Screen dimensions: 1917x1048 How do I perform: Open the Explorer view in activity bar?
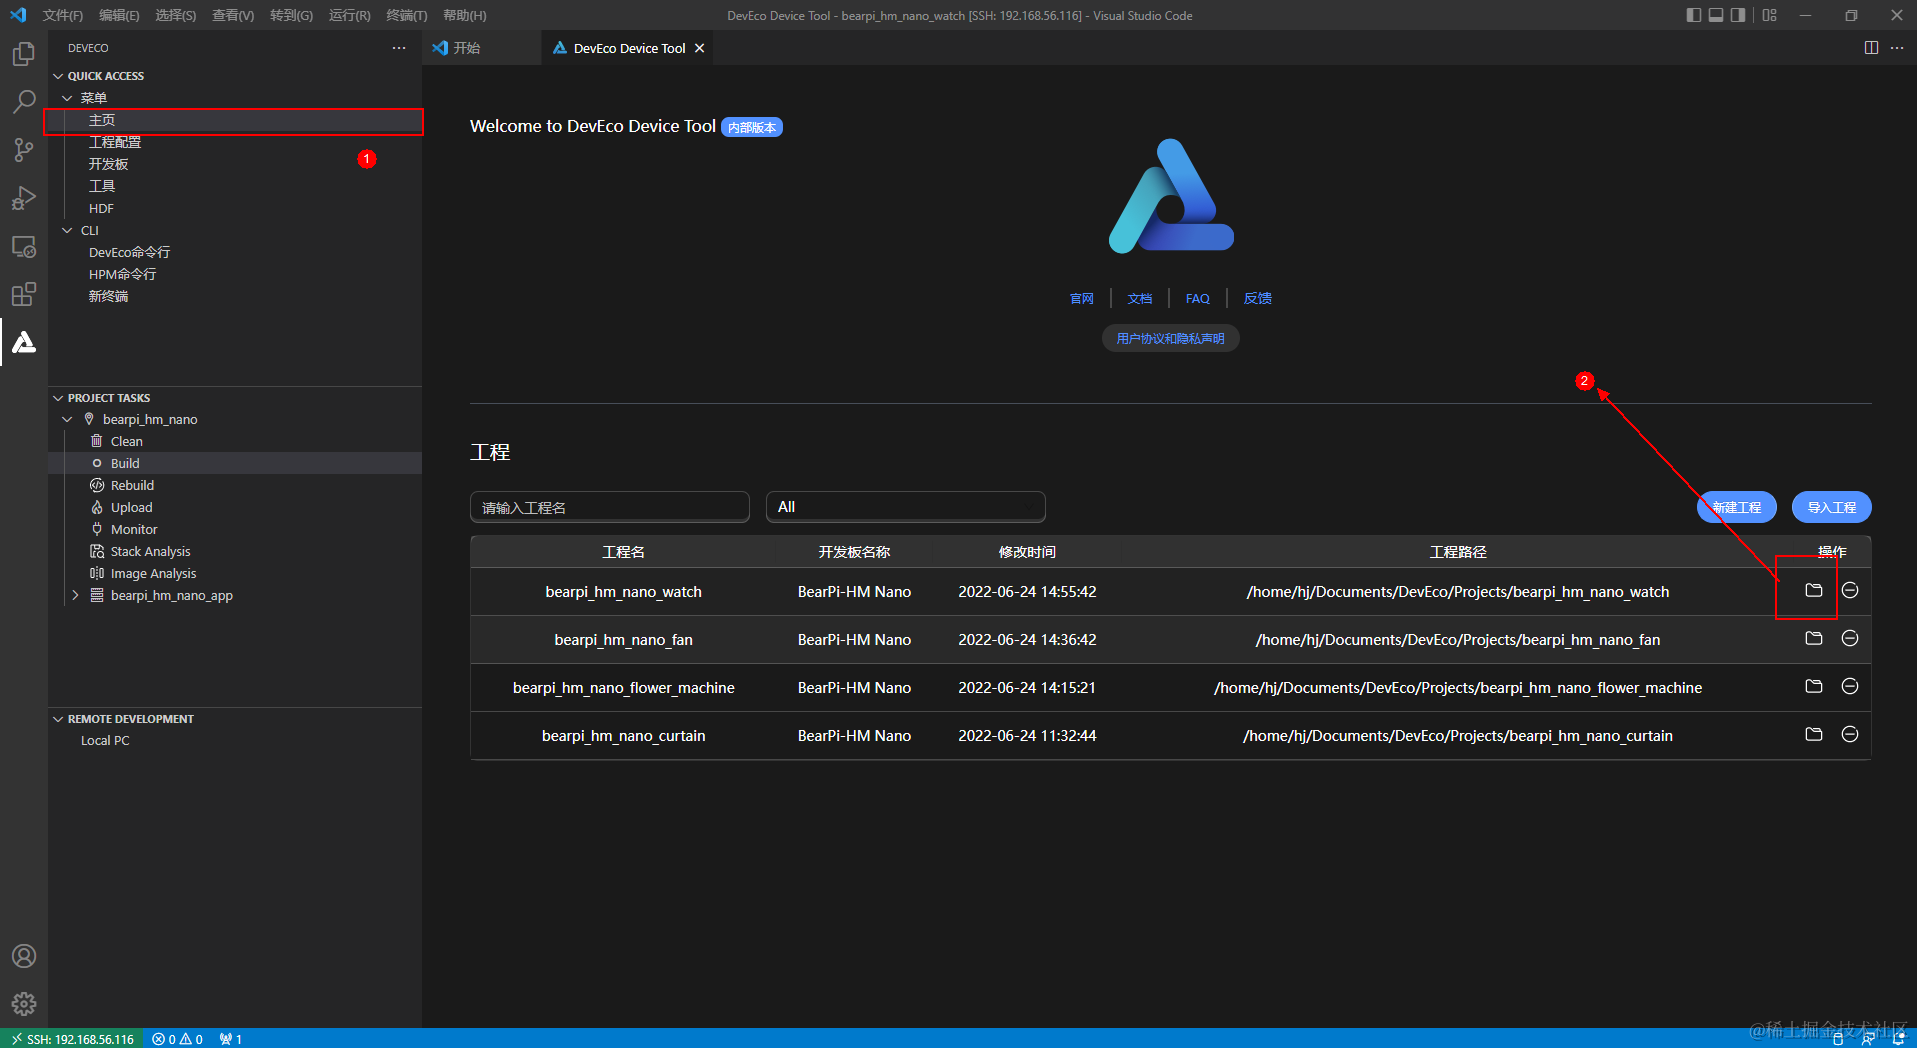tap(24, 53)
